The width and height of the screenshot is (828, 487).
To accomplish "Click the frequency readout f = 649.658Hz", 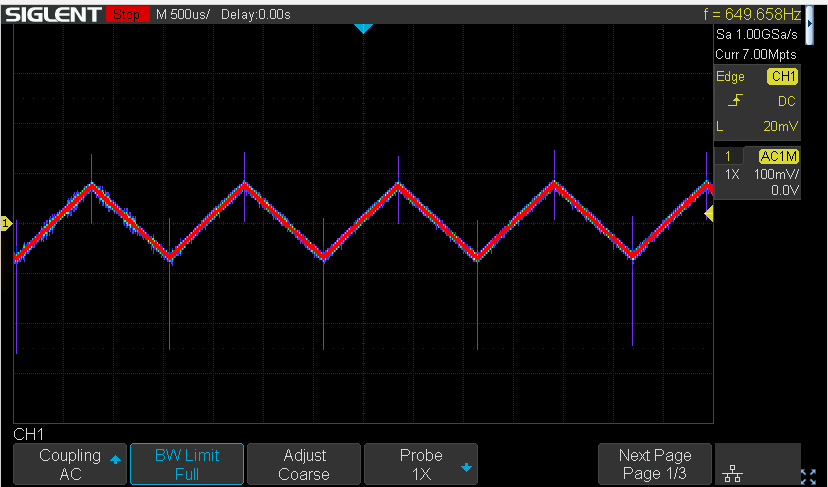I will [752, 14].
